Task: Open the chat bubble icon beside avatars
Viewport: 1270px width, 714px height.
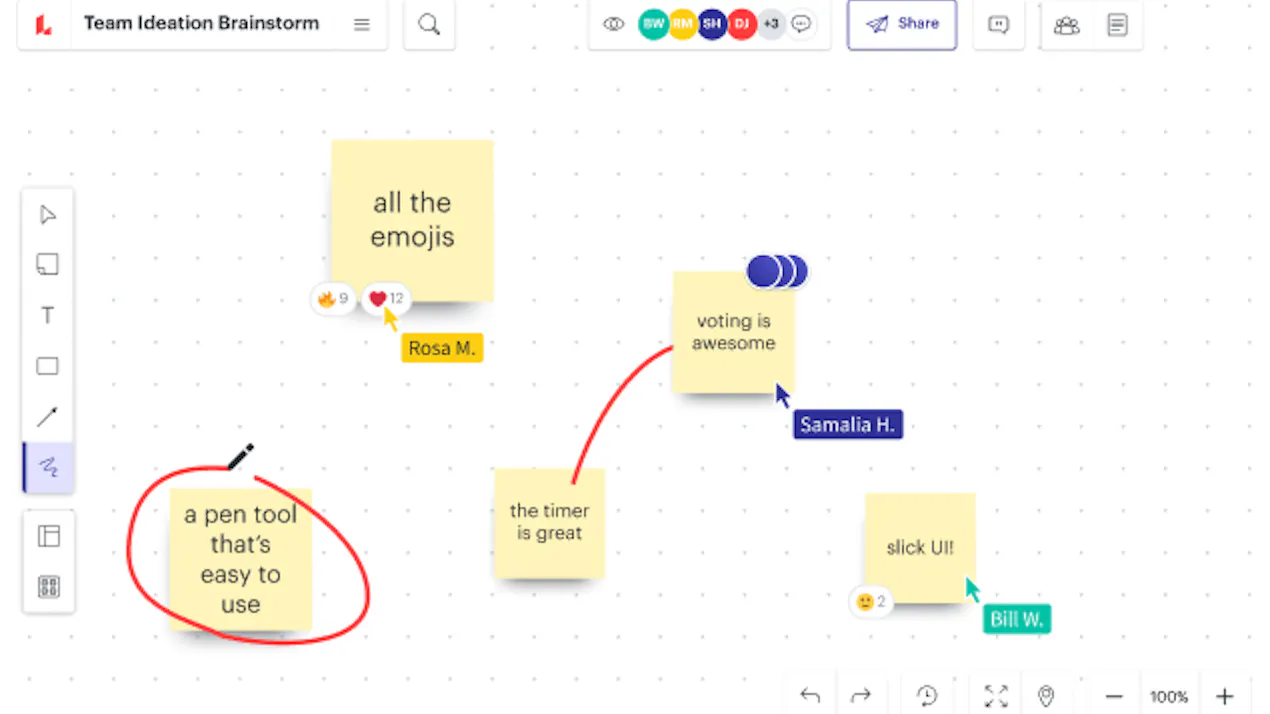Action: (801, 24)
